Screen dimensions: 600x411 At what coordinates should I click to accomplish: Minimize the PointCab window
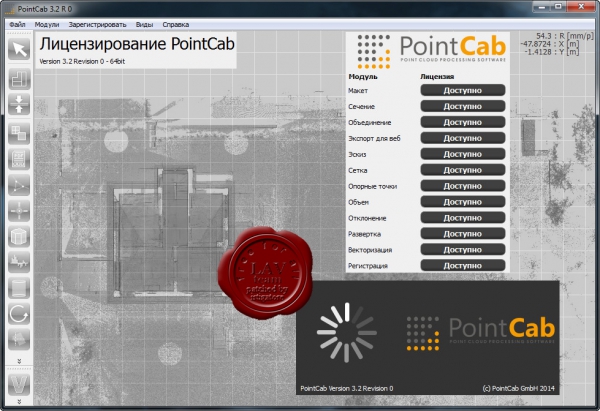pyautogui.click(x=542, y=7)
